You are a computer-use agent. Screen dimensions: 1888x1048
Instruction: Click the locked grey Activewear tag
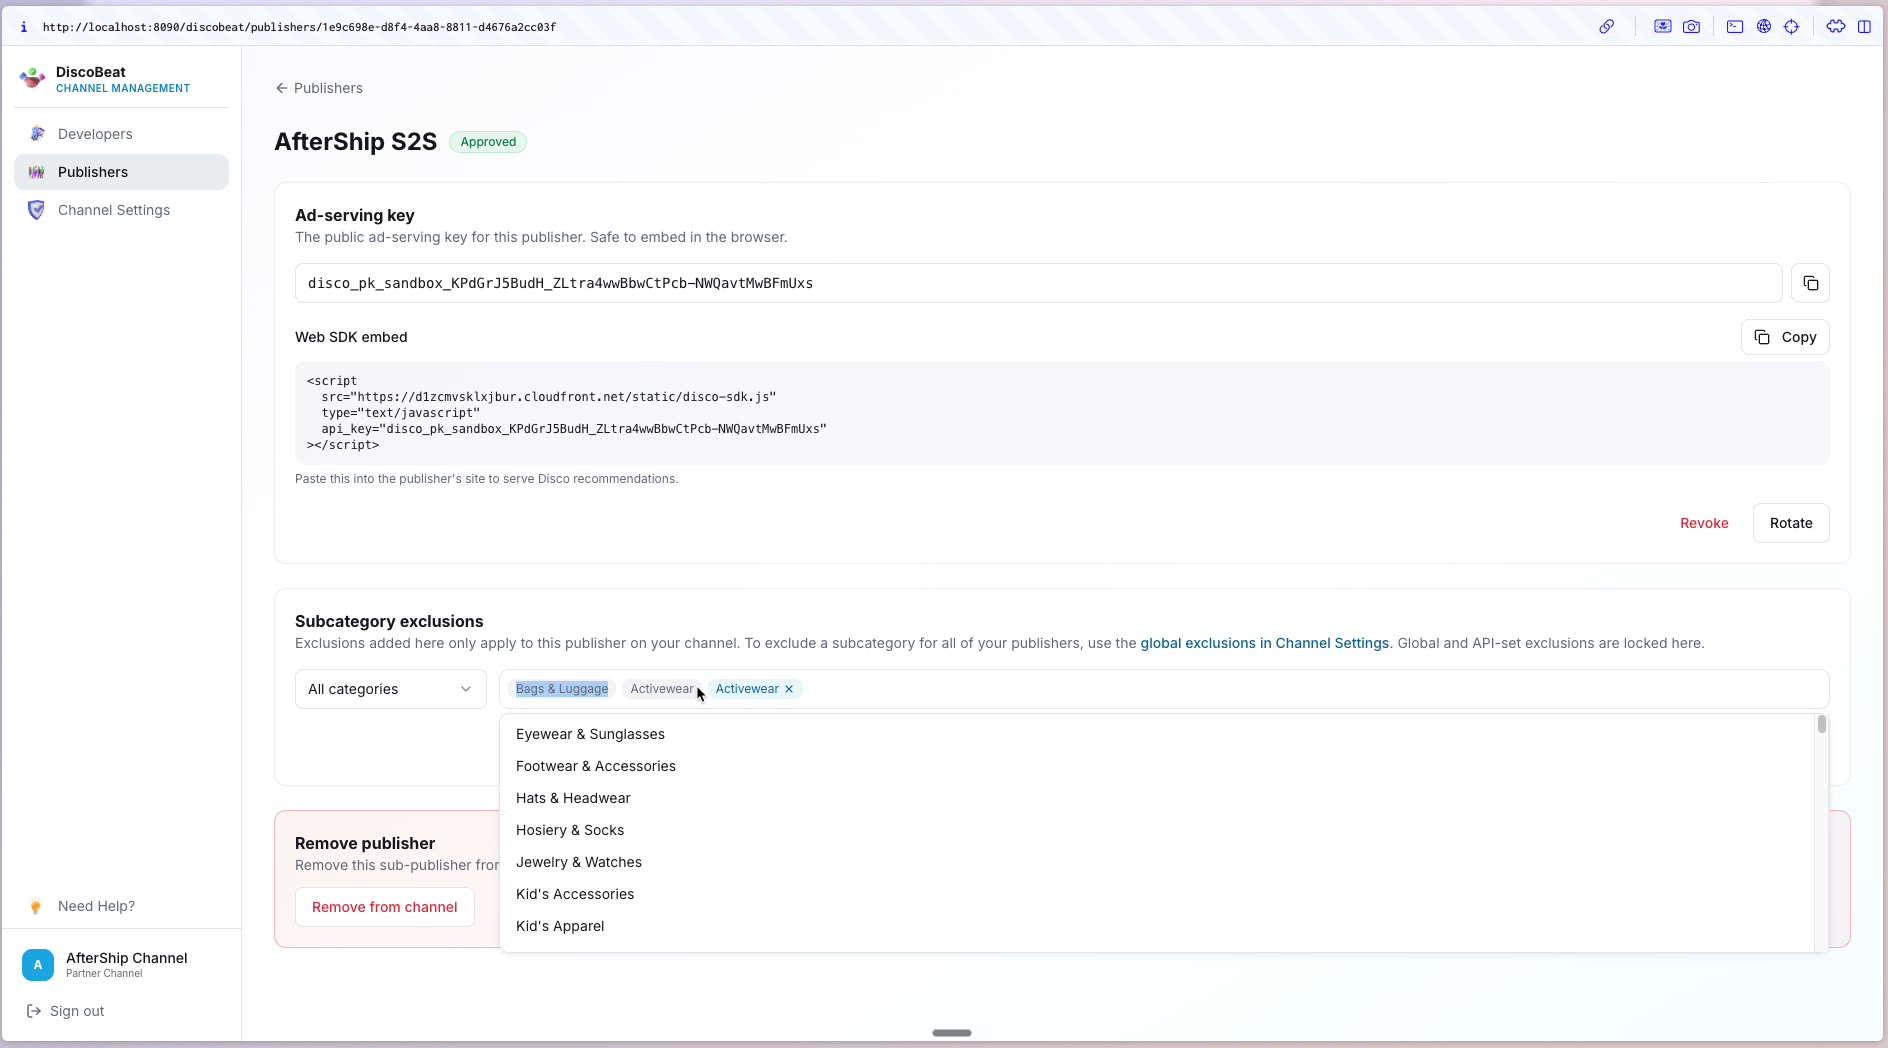pyautogui.click(x=660, y=689)
